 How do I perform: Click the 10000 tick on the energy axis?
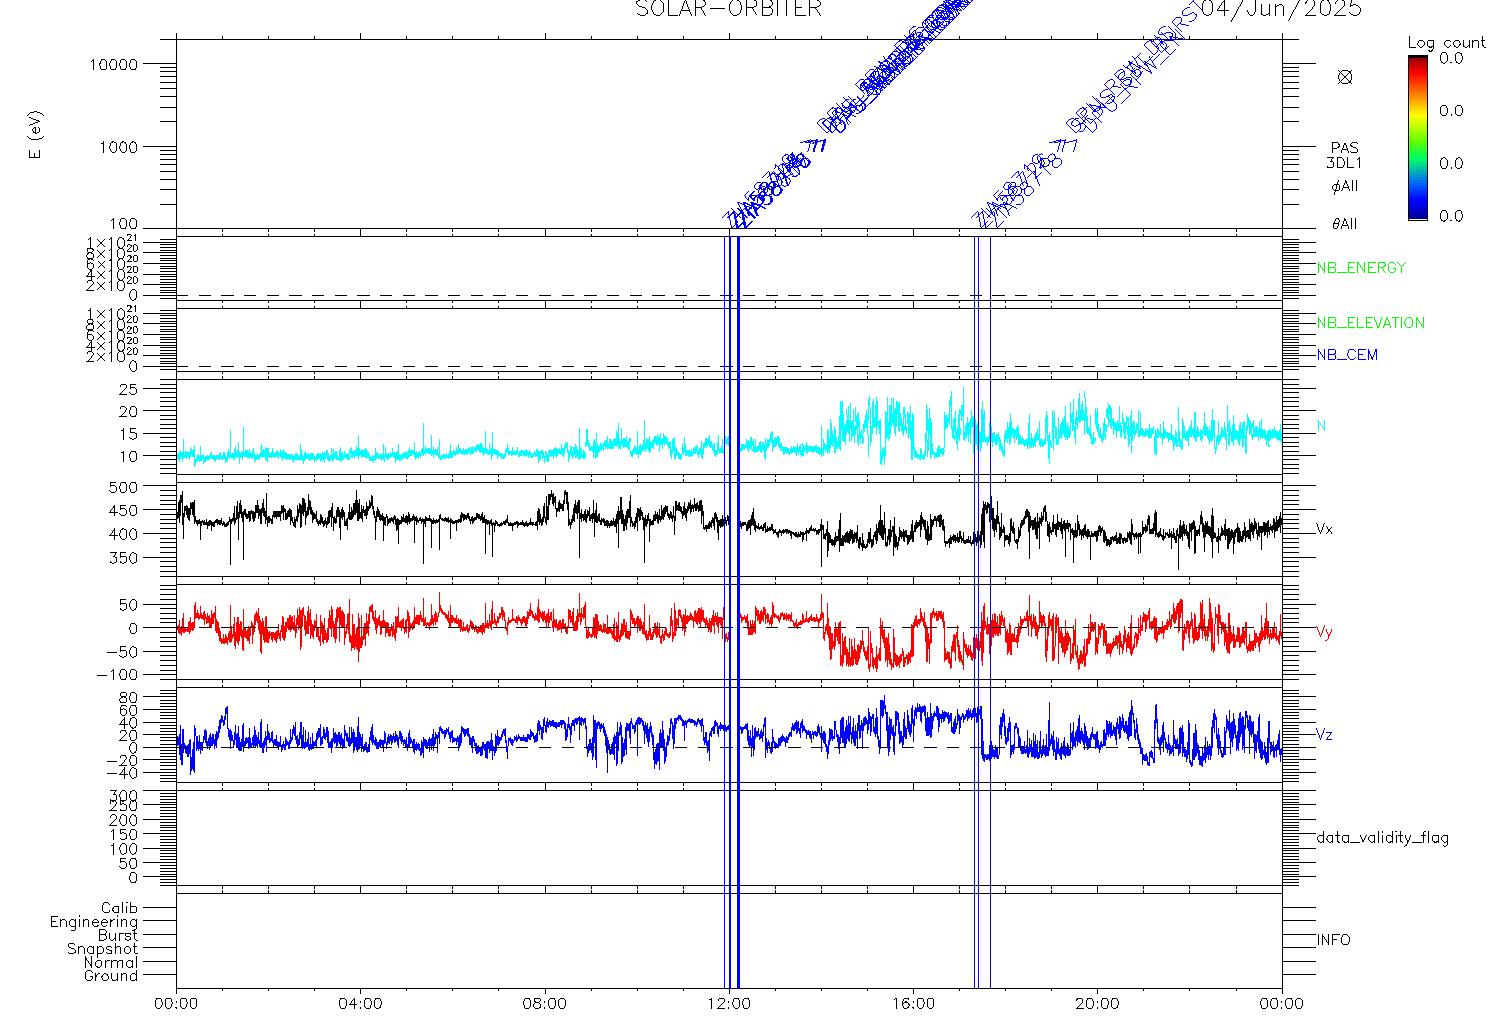pyautogui.click(x=114, y=64)
